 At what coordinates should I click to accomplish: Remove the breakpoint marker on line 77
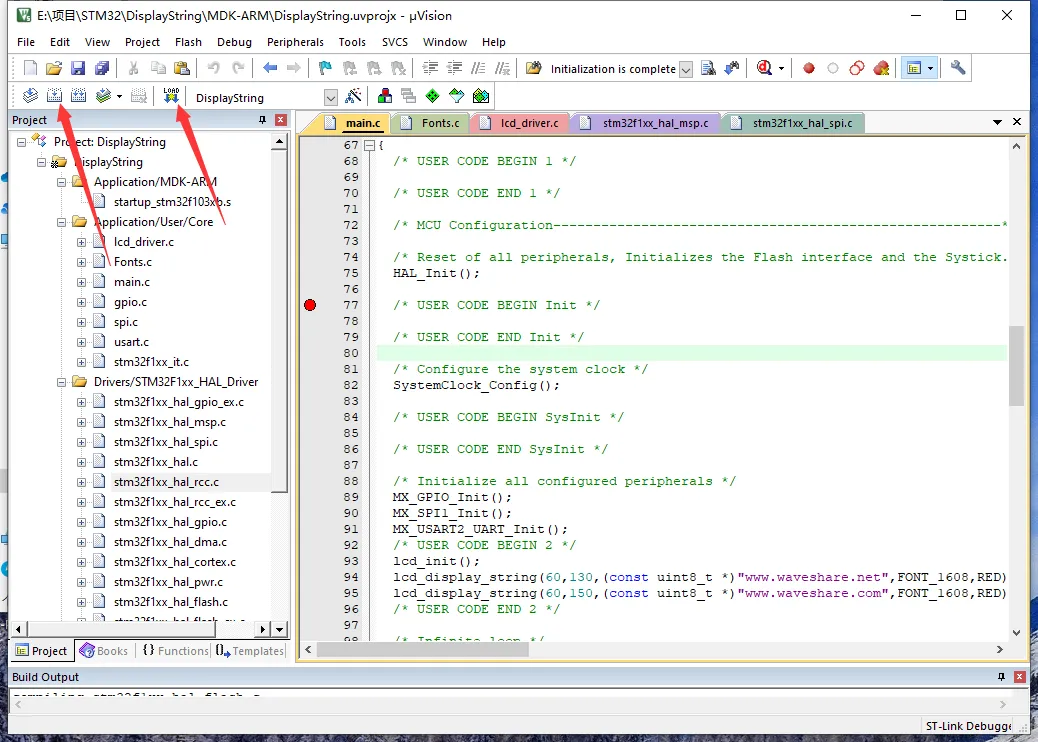click(310, 305)
